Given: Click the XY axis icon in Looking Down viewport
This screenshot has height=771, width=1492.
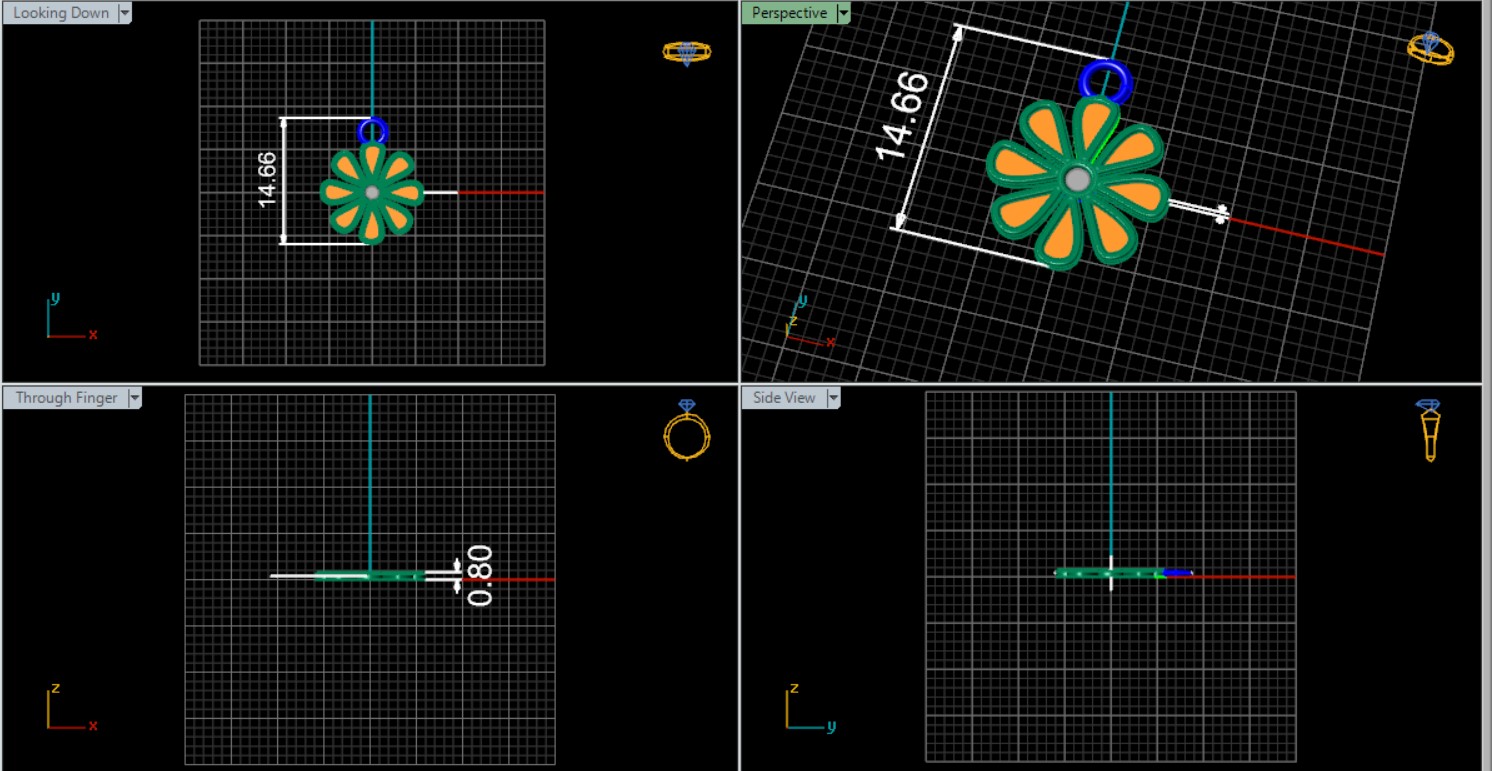Looking at the screenshot, I should pyautogui.click(x=70, y=318).
